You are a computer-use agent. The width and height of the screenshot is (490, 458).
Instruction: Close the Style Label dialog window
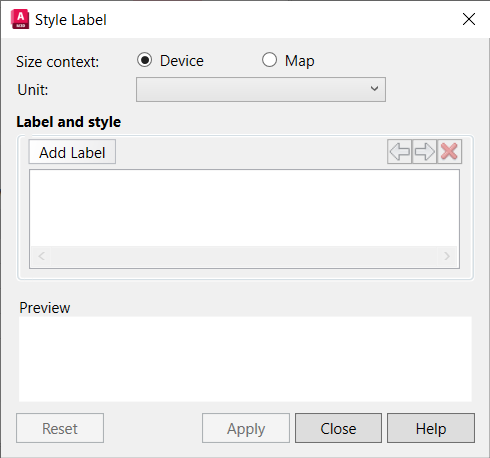469,19
